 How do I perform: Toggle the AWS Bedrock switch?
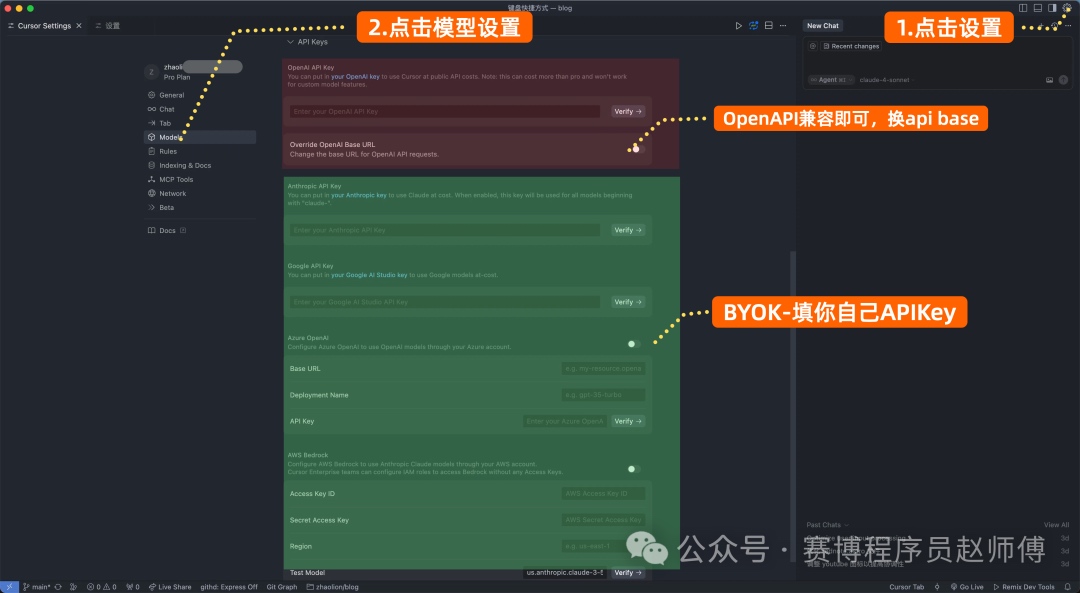click(x=634, y=469)
